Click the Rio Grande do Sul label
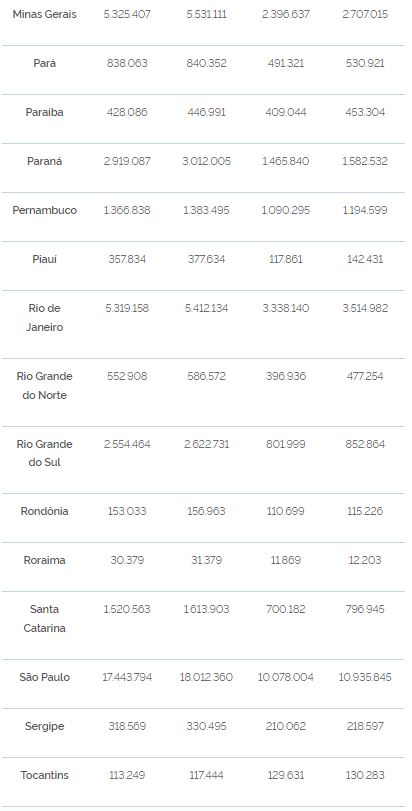The width and height of the screenshot is (412, 811). tap(44, 453)
